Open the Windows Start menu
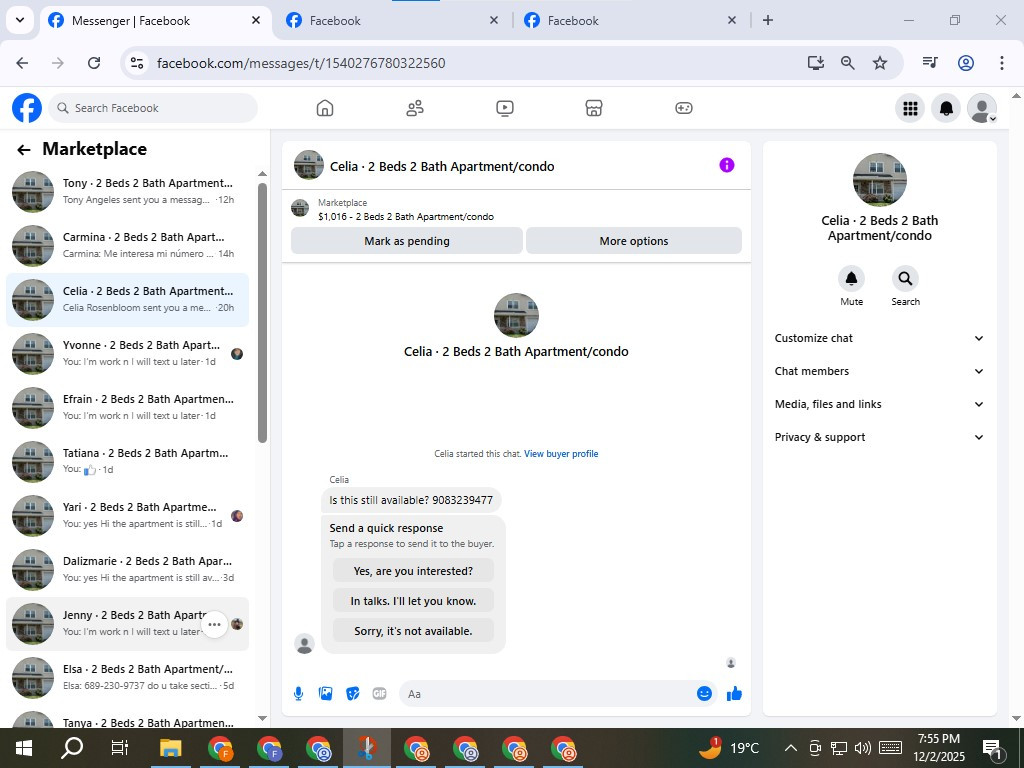 click(x=24, y=748)
